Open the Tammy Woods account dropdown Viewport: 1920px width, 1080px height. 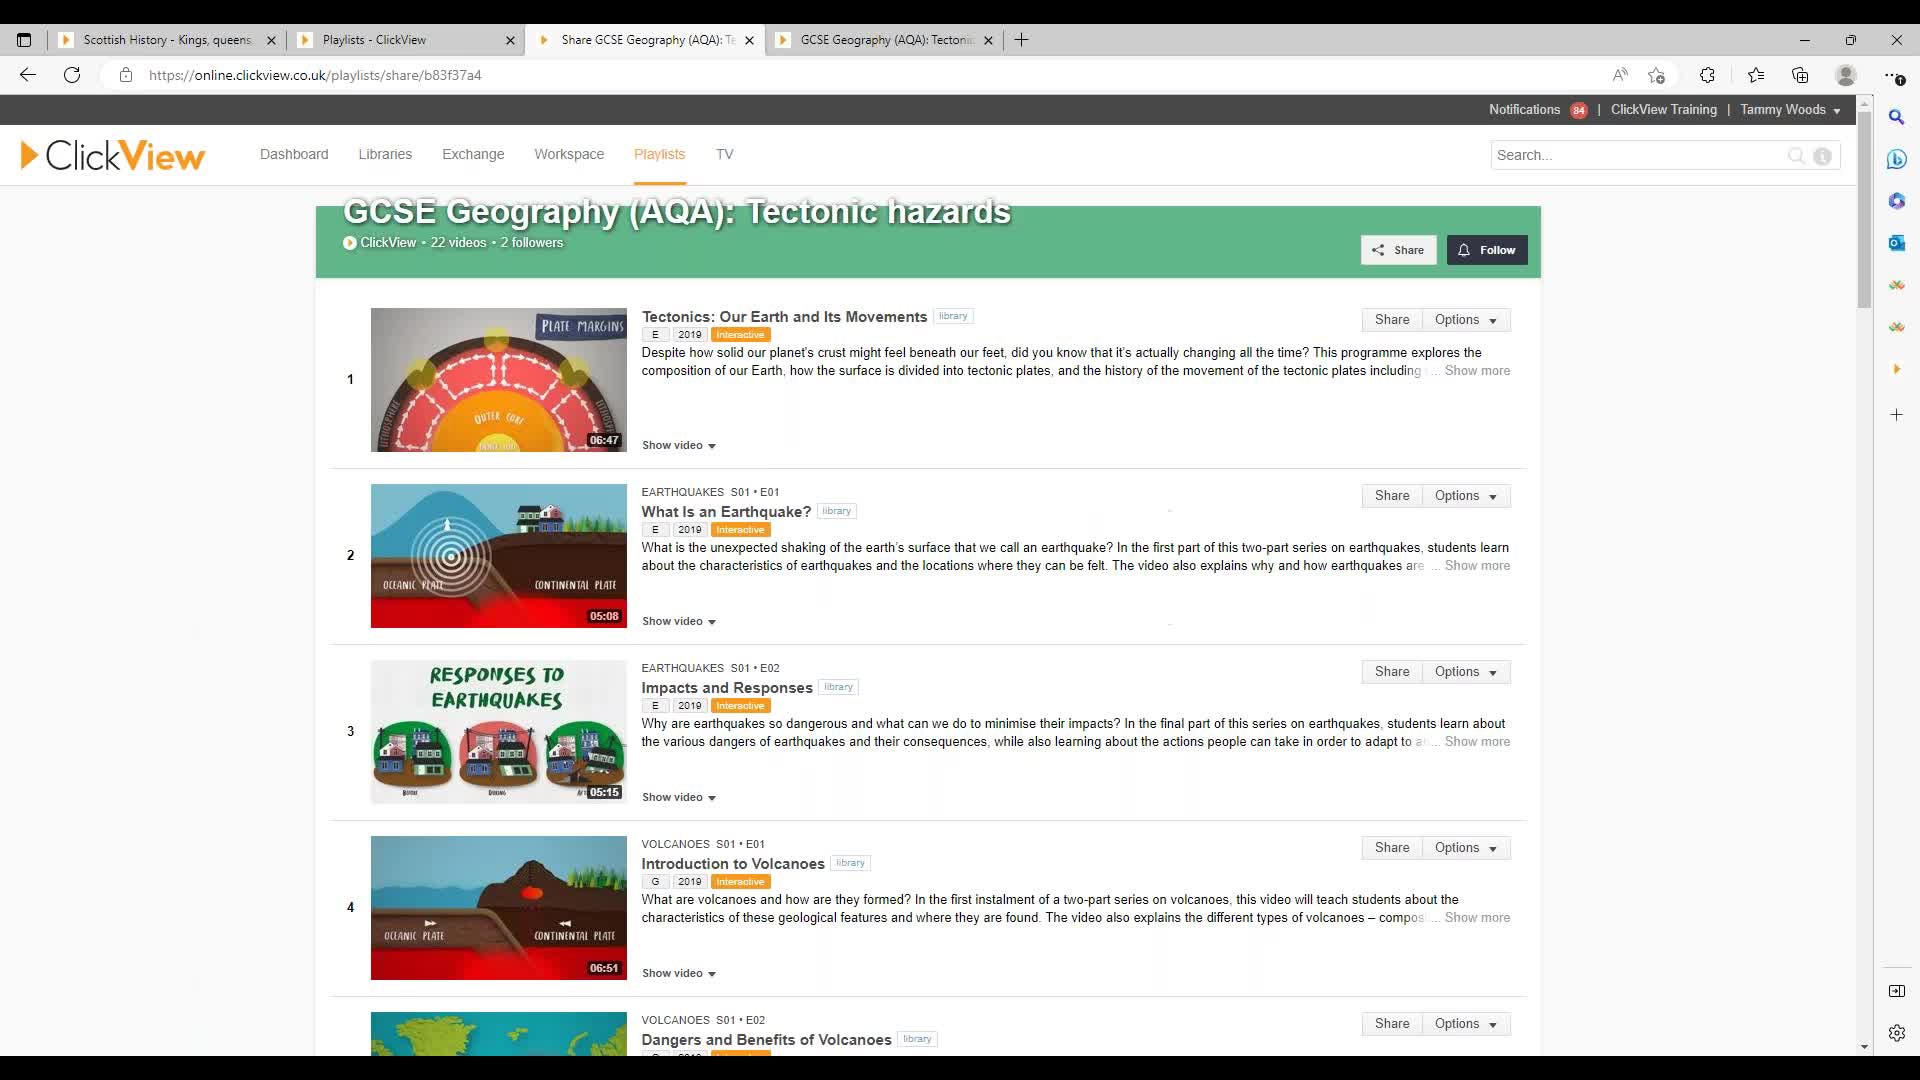tap(1789, 110)
